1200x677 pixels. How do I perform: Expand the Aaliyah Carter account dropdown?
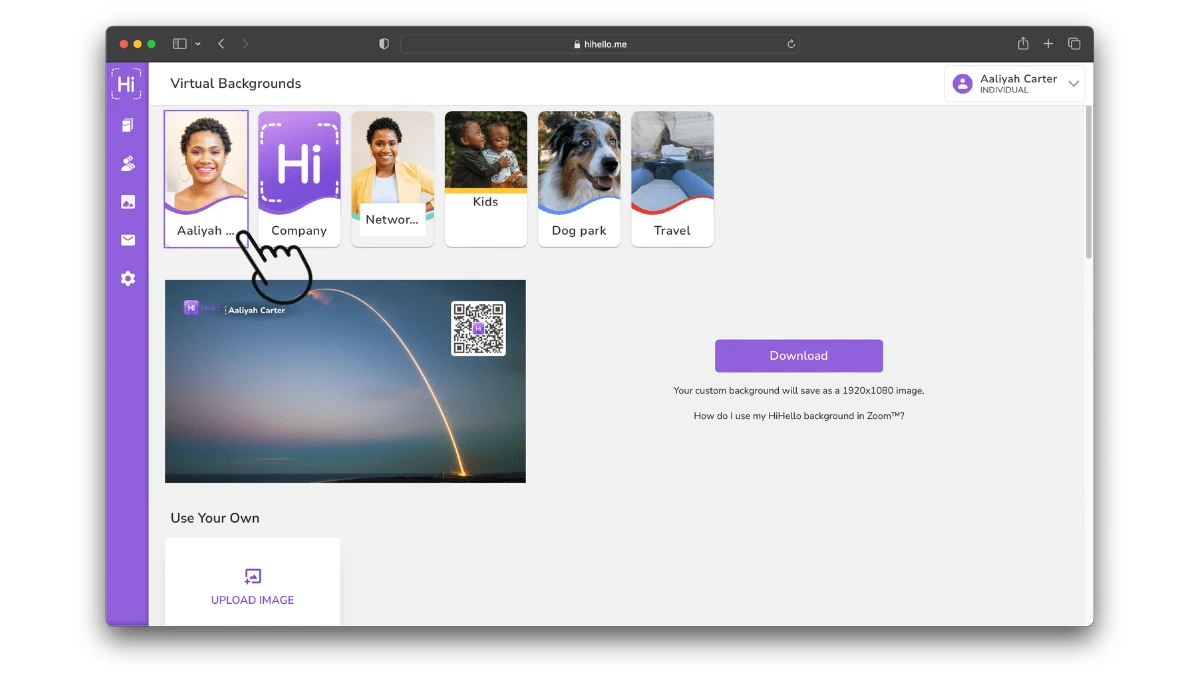1073,84
